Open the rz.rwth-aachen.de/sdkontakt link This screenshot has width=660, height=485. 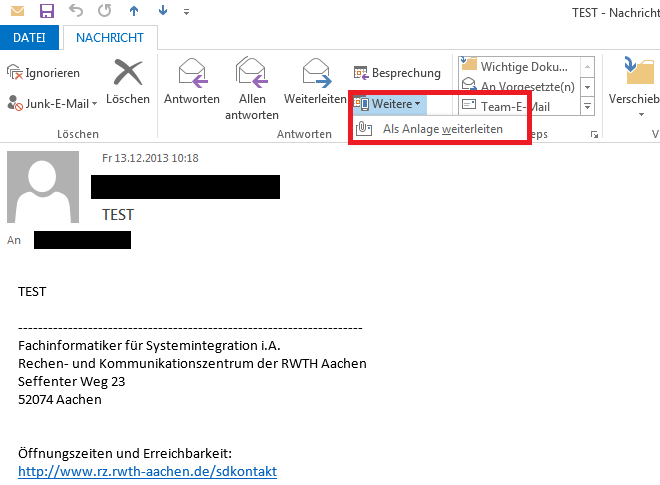[x=147, y=471]
